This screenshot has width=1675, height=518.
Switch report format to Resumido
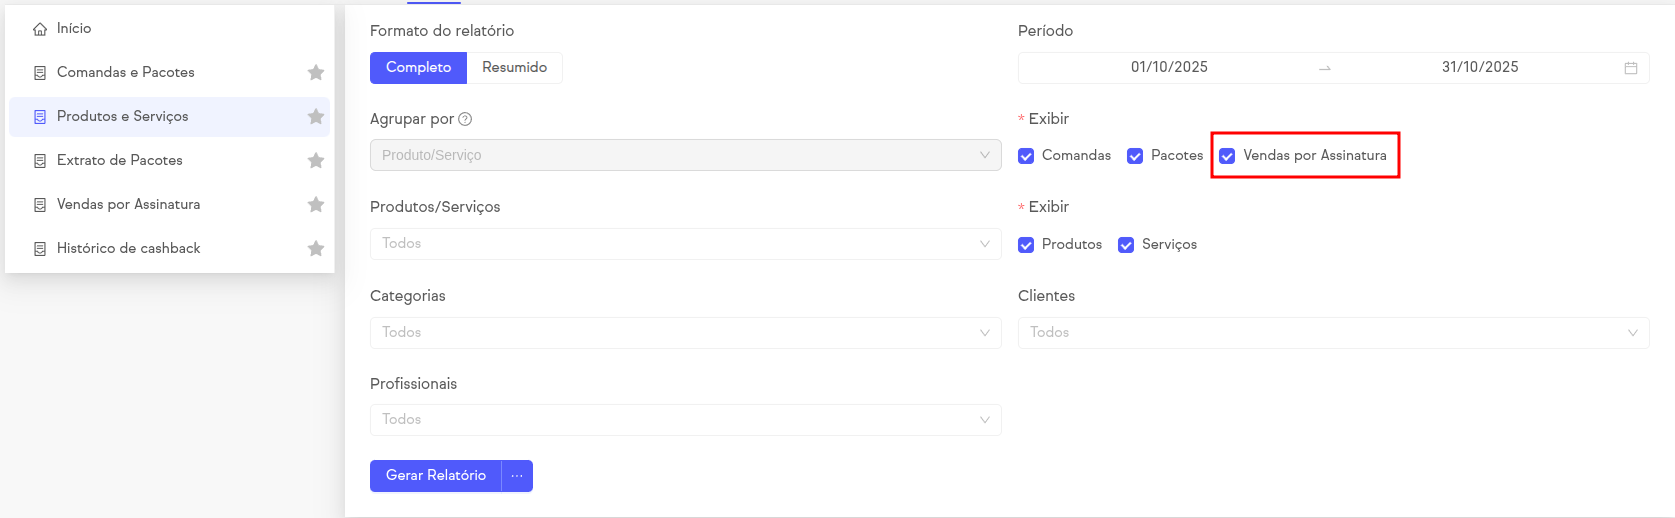(514, 67)
